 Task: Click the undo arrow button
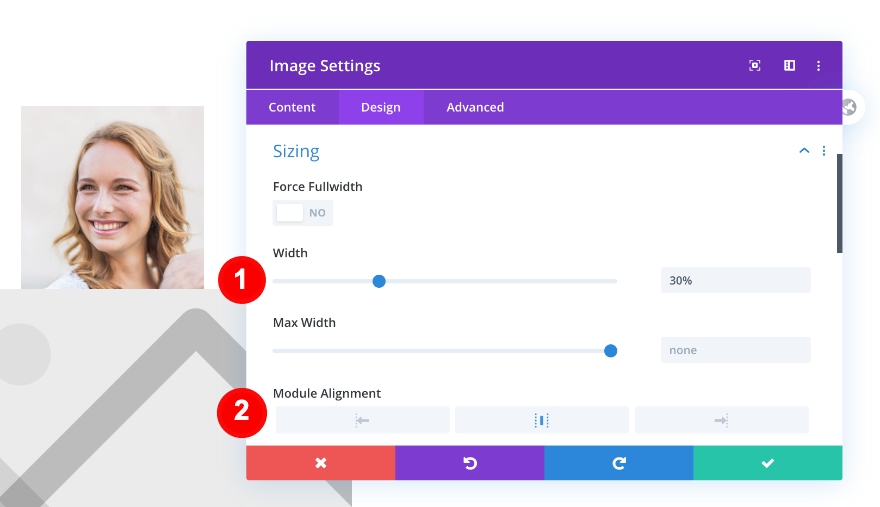coord(469,463)
